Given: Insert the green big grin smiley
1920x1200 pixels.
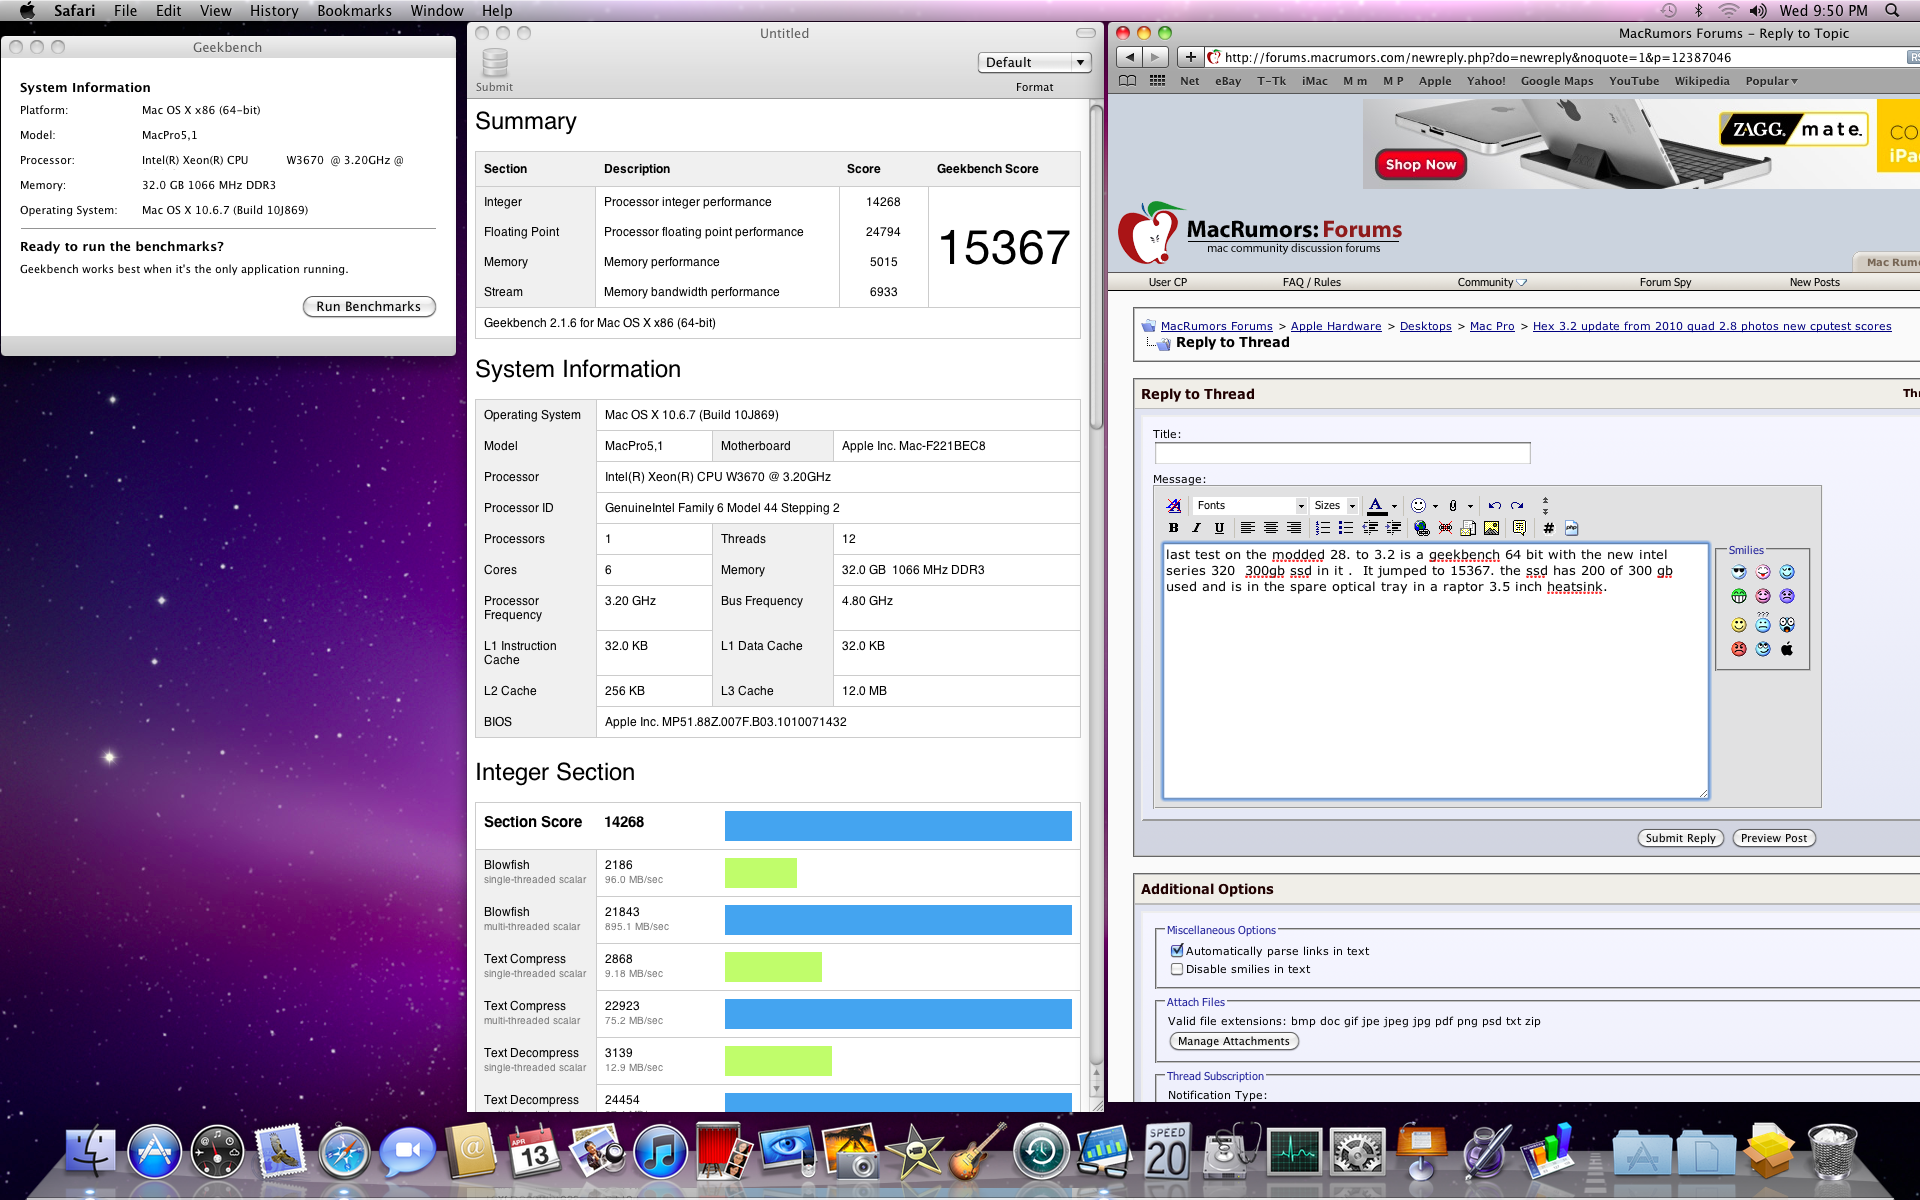Looking at the screenshot, I should [x=1739, y=596].
